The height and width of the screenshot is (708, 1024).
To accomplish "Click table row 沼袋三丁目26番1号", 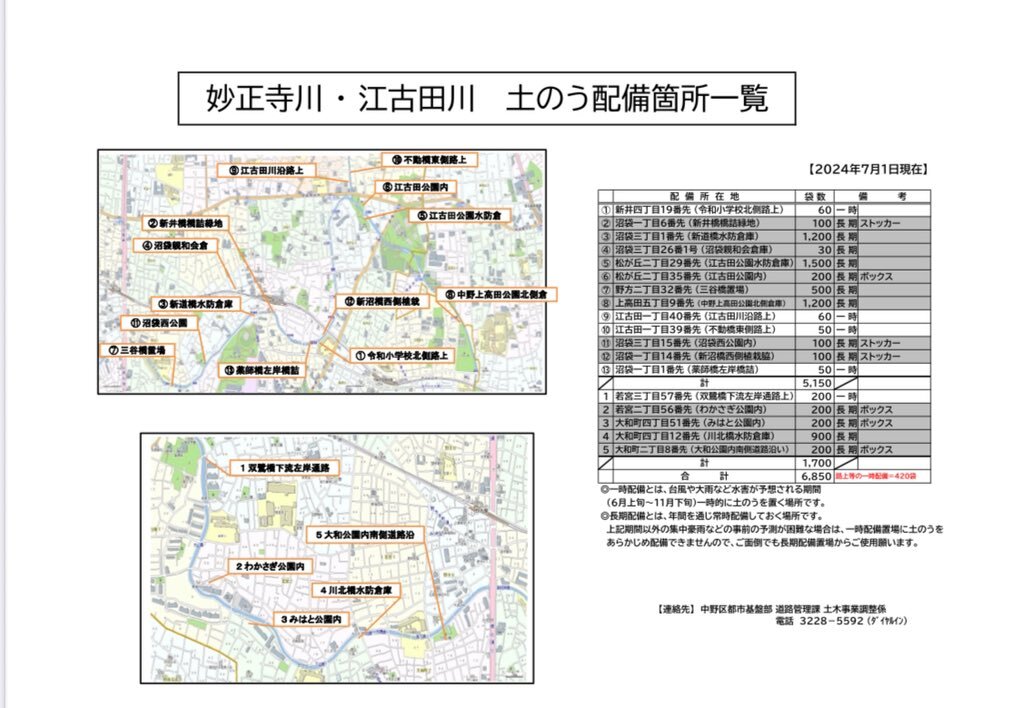I will pos(764,249).
